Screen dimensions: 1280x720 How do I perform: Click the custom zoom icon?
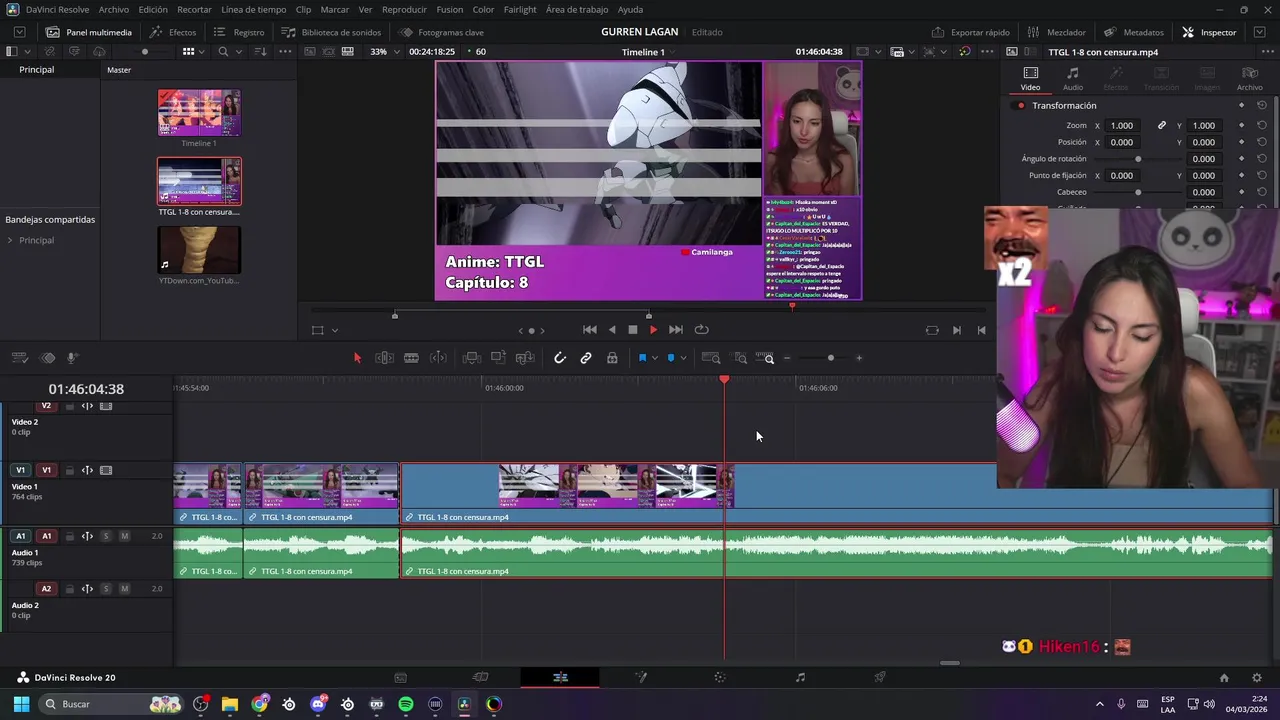tap(766, 358)
